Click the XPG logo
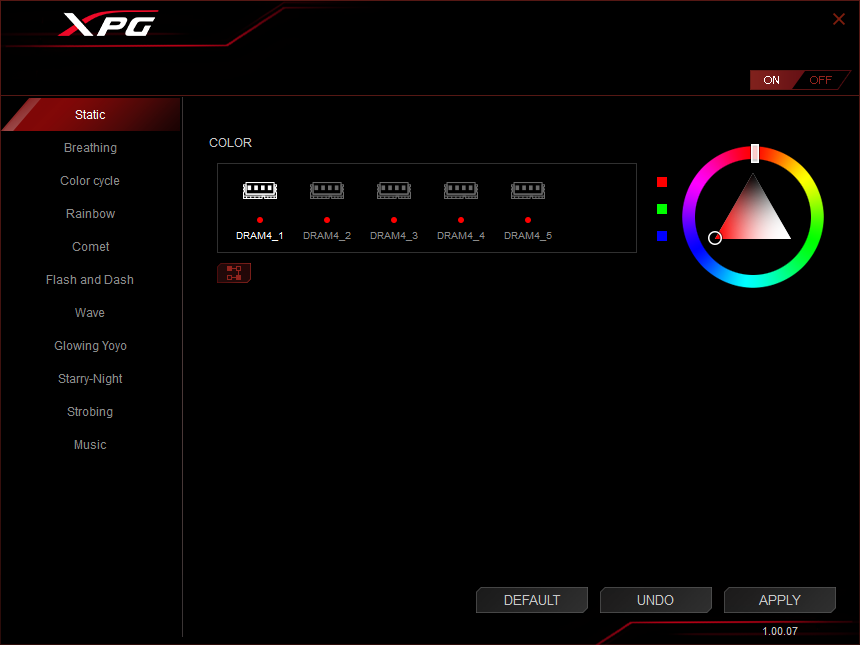 [109, 24]
